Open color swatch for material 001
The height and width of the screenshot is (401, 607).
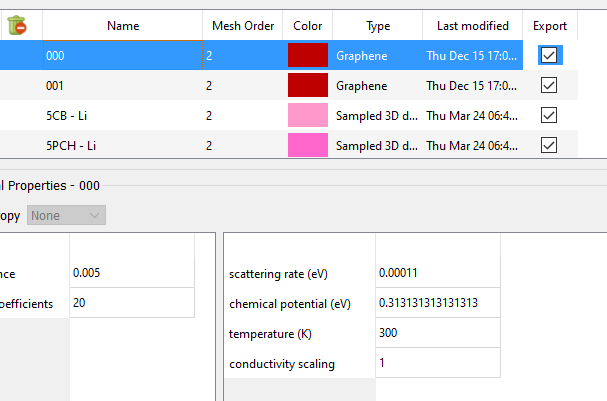coord(308,86)
